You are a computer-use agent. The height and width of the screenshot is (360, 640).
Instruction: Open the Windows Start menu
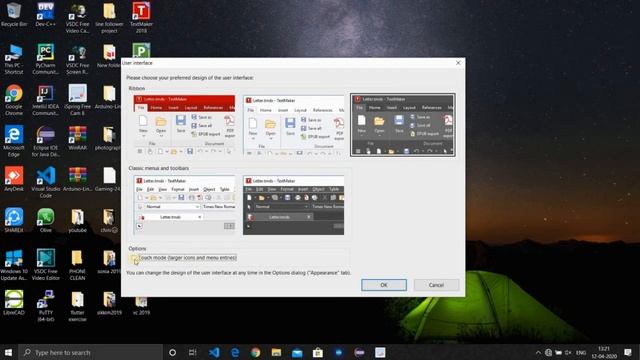[x=9, y=352]
